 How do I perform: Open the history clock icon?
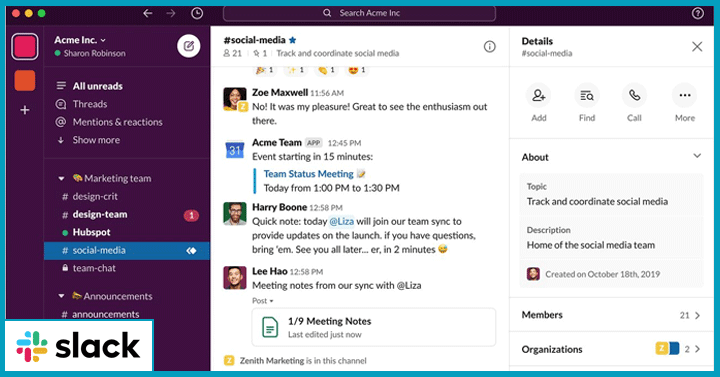(x=197, y=13)
